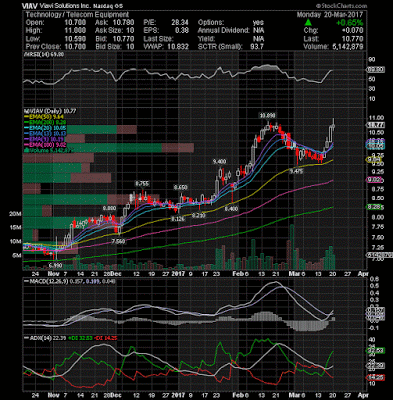Click the Ask Size label
The width and height of the screenshot is (393, 400).
(x=109, y=31)
